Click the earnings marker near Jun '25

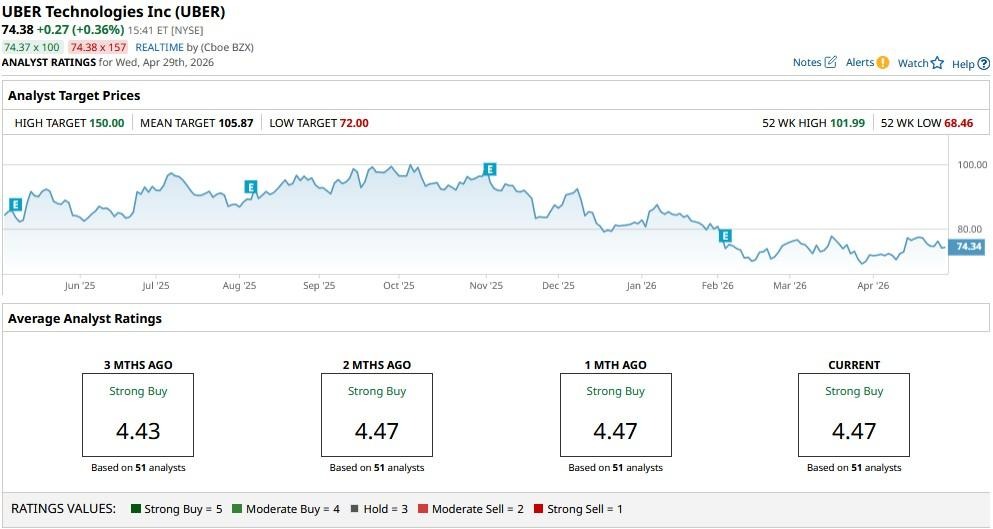(x=15, y=204)
